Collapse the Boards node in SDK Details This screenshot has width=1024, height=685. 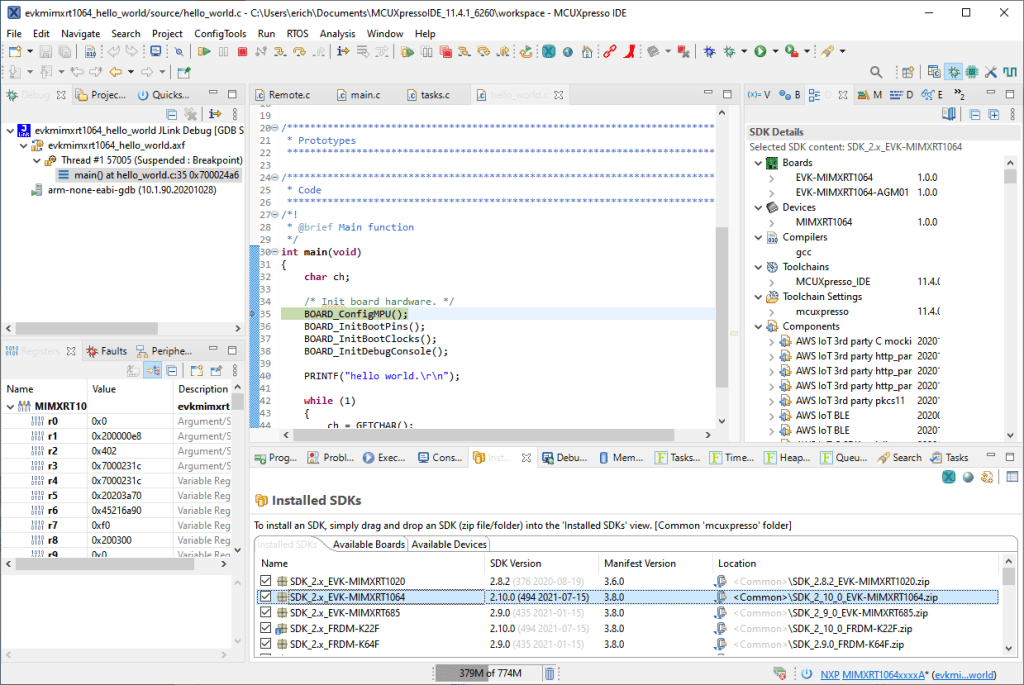pyautogui.click(x=757, y=163)
